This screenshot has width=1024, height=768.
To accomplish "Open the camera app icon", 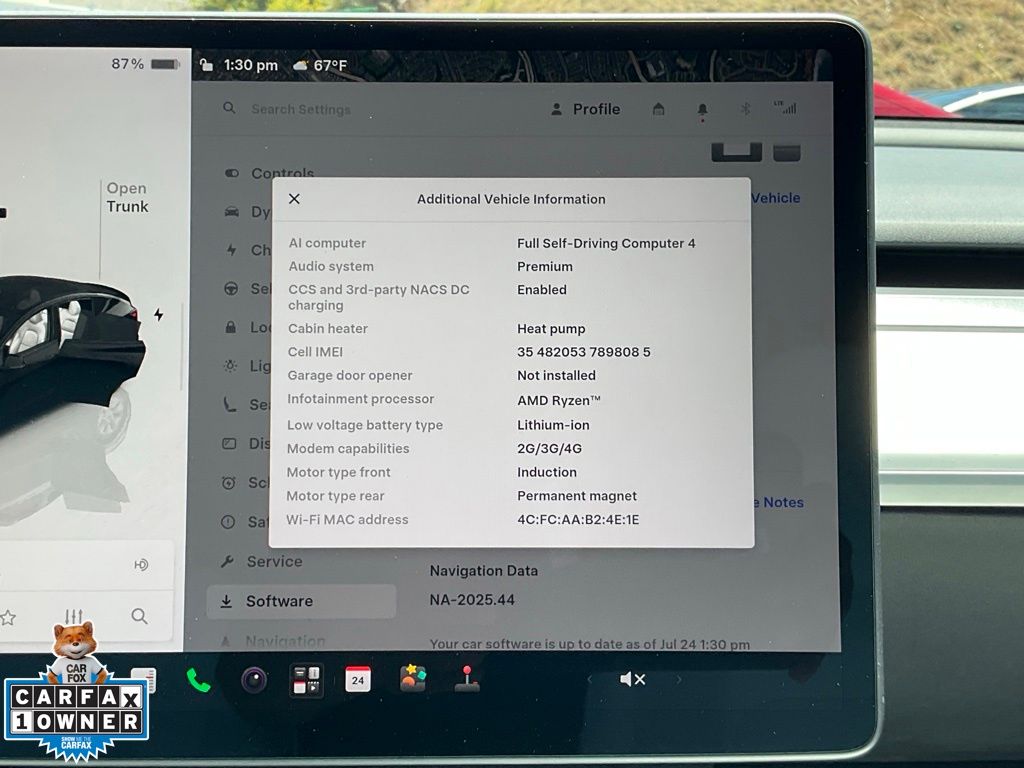I will click(254, 680).
